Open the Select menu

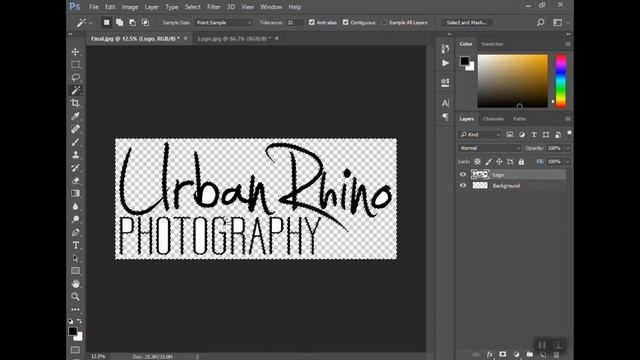[192, 7]
